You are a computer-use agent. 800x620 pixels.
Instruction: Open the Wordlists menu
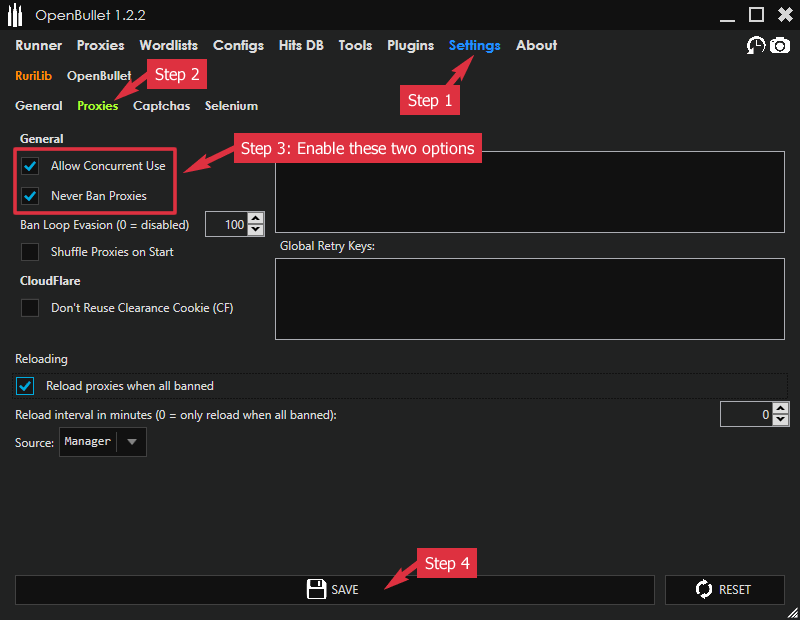[168, 45]
